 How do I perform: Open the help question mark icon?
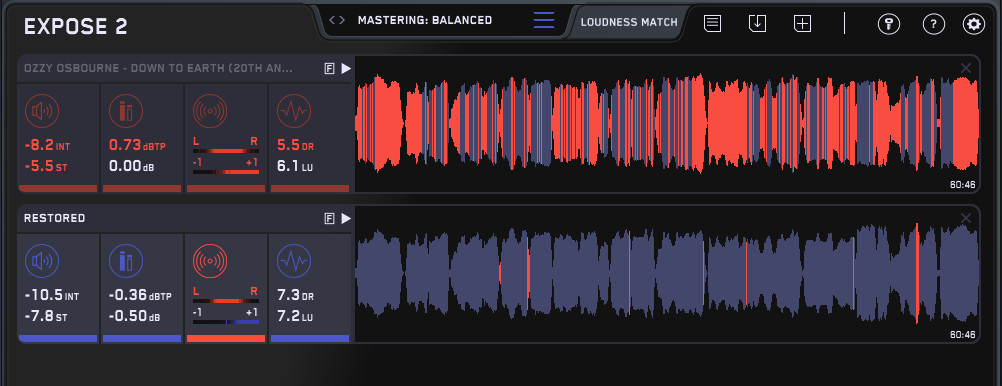934,24
